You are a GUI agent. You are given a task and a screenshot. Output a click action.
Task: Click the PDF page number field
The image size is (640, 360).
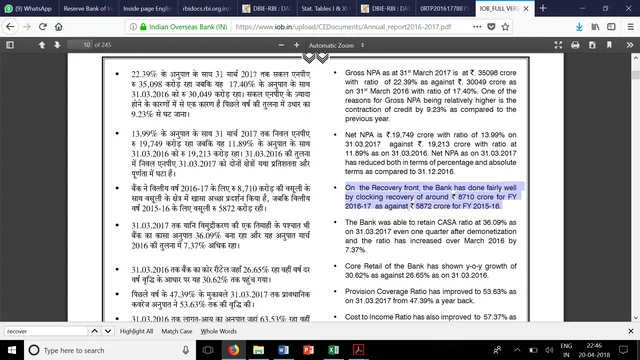(80, 45)
